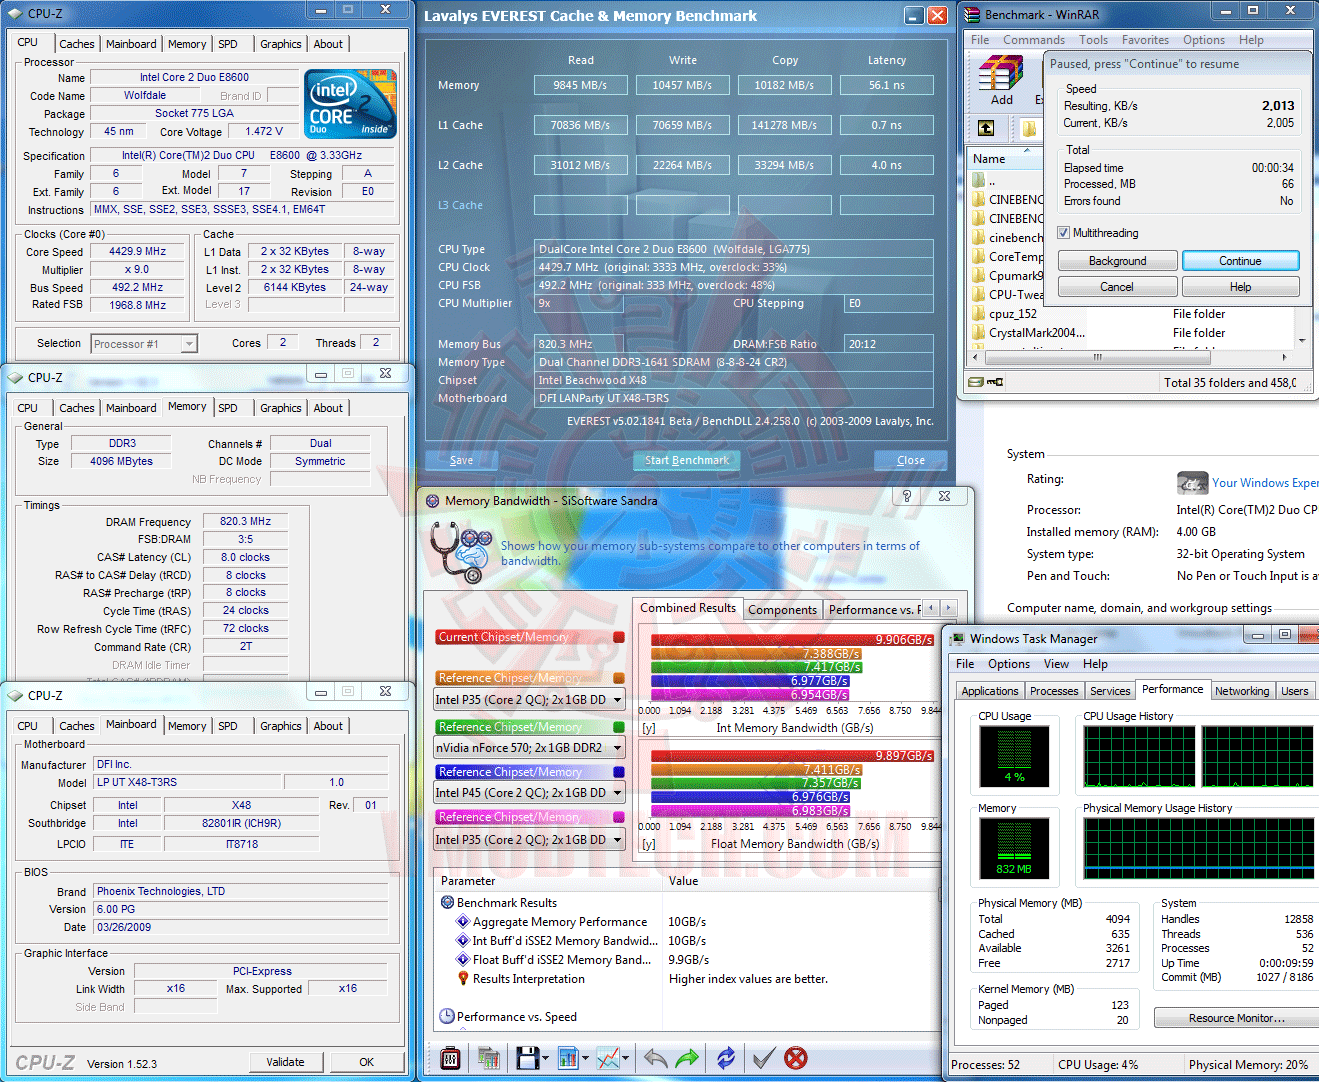Screen dimensions: 1319x1082
Task: Click the WinRAR Add archive icon
Action: [1001, 79]
